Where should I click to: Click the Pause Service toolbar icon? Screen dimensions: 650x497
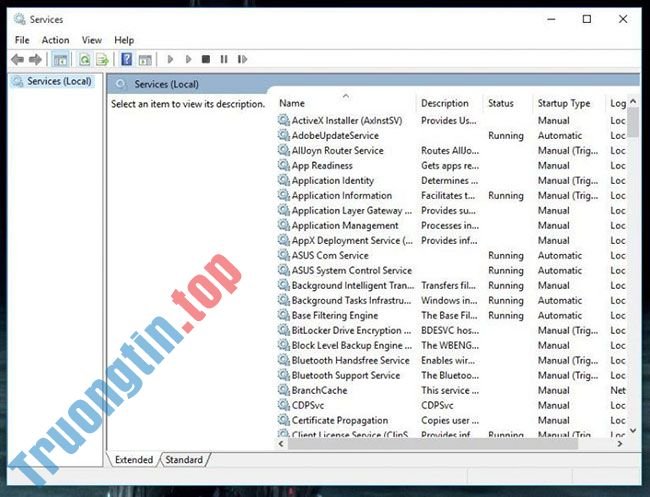224,59
